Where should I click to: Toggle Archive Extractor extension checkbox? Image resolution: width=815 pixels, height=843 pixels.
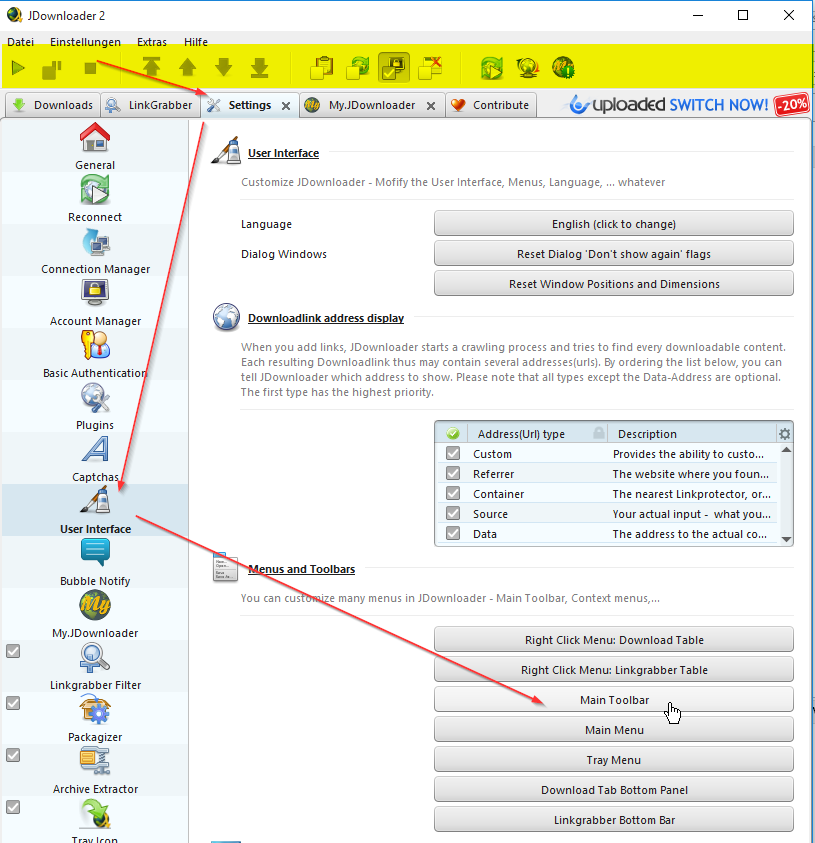[x=13, y=755]
